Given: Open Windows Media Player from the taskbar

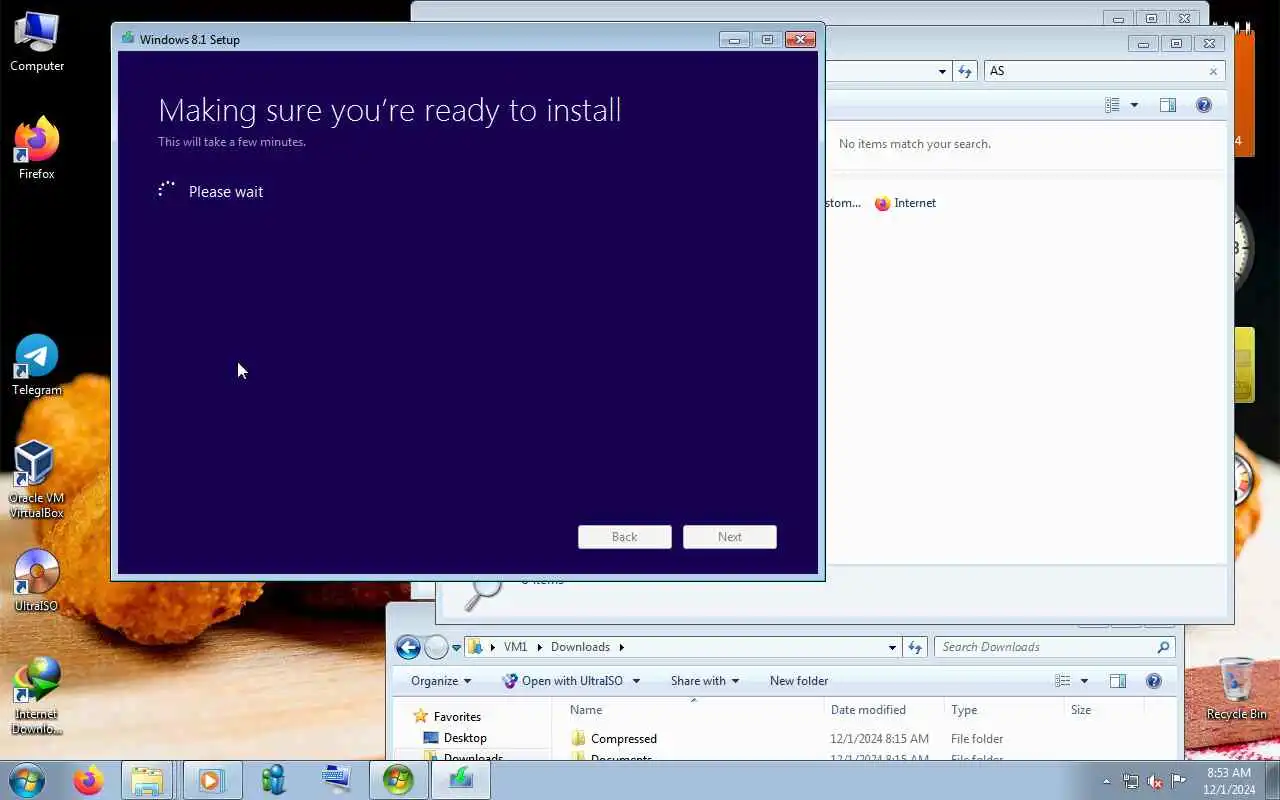Looking at the screenshot, I should pyautogui.click(x=211, y=780).
